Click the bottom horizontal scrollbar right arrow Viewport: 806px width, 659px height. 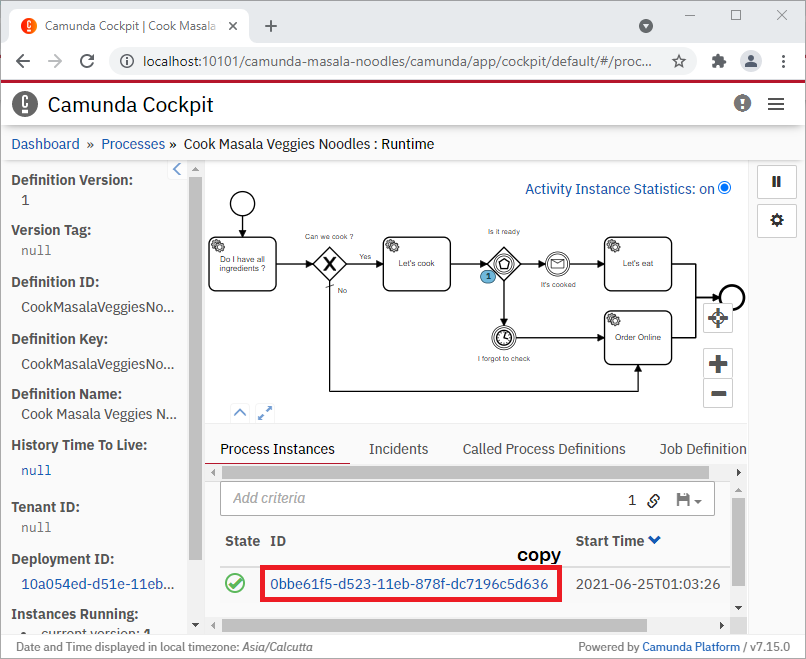pyautogui.click(x=722, y=626)
